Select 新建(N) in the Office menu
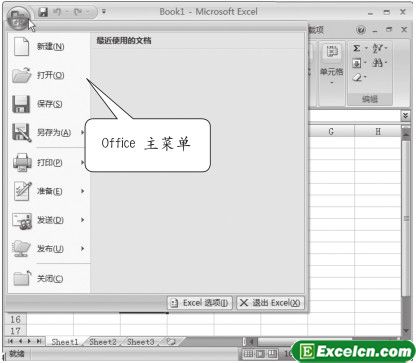 [x=49, y=46]
